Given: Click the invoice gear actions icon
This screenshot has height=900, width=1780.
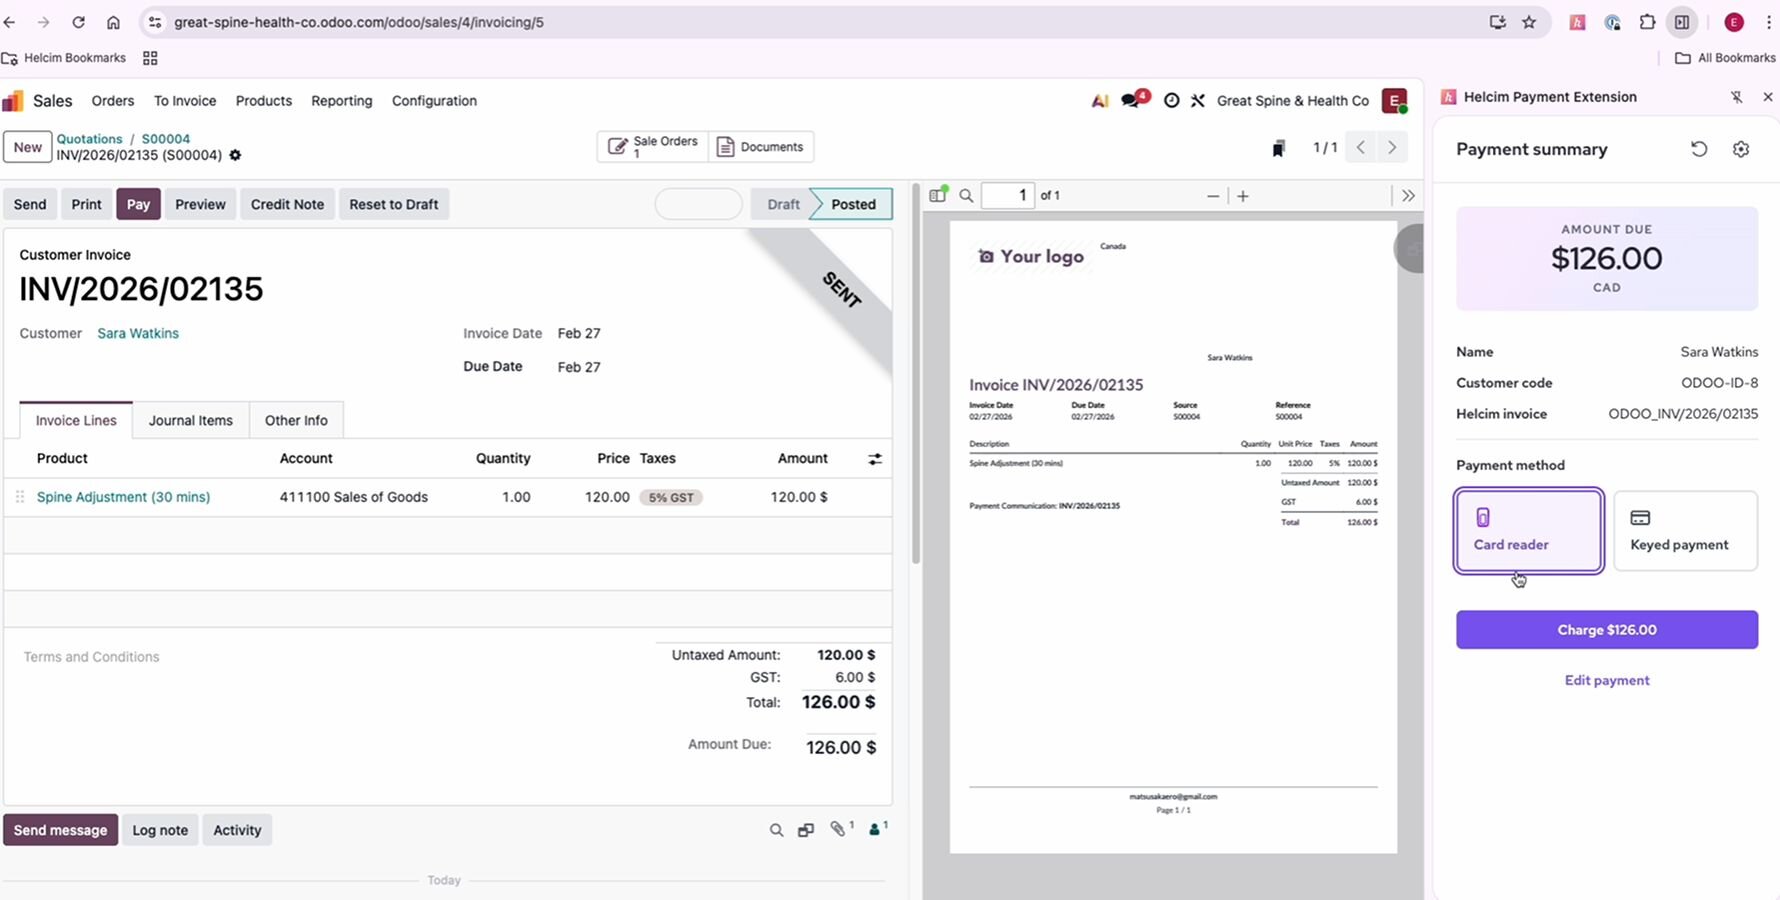Looking at the screenshot, I should coord(235,155).
